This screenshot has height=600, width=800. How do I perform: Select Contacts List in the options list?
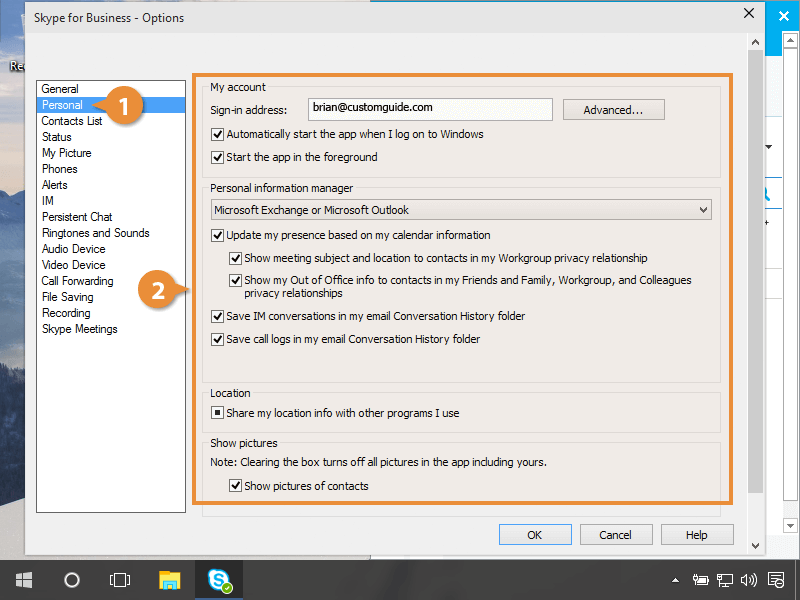pos(72,121)
